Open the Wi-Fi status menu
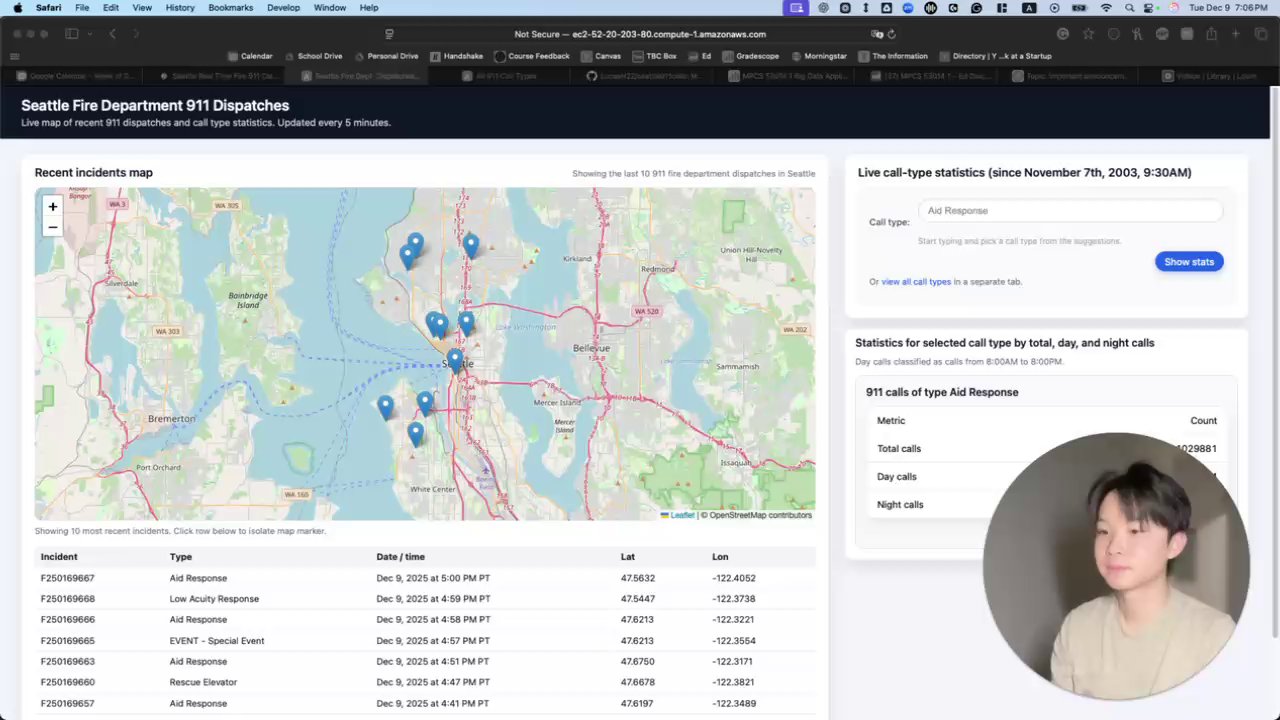Viewport: 1280px width, 720px height. (1106, 7)
